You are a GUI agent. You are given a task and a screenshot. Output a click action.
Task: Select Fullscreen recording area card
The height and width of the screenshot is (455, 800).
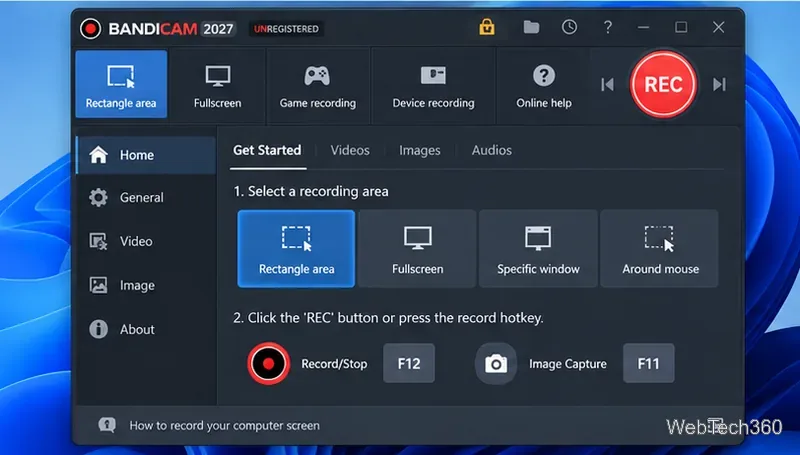[417, 249]
